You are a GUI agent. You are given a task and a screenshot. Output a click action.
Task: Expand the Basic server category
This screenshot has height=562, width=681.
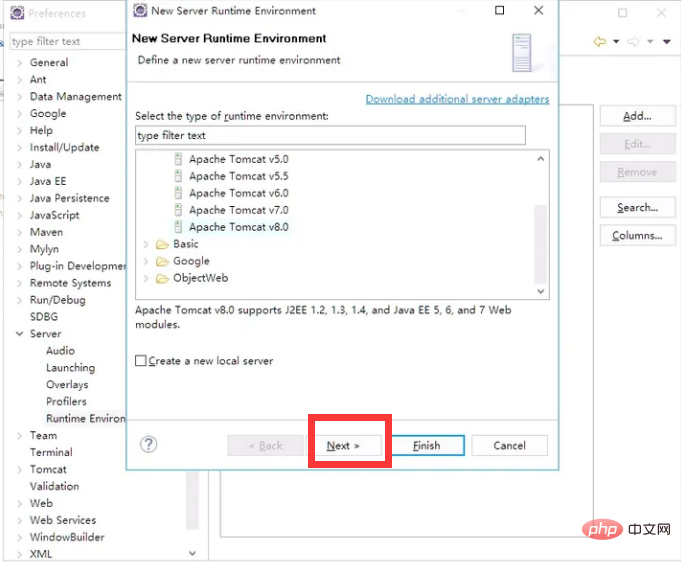pos(146,244)
